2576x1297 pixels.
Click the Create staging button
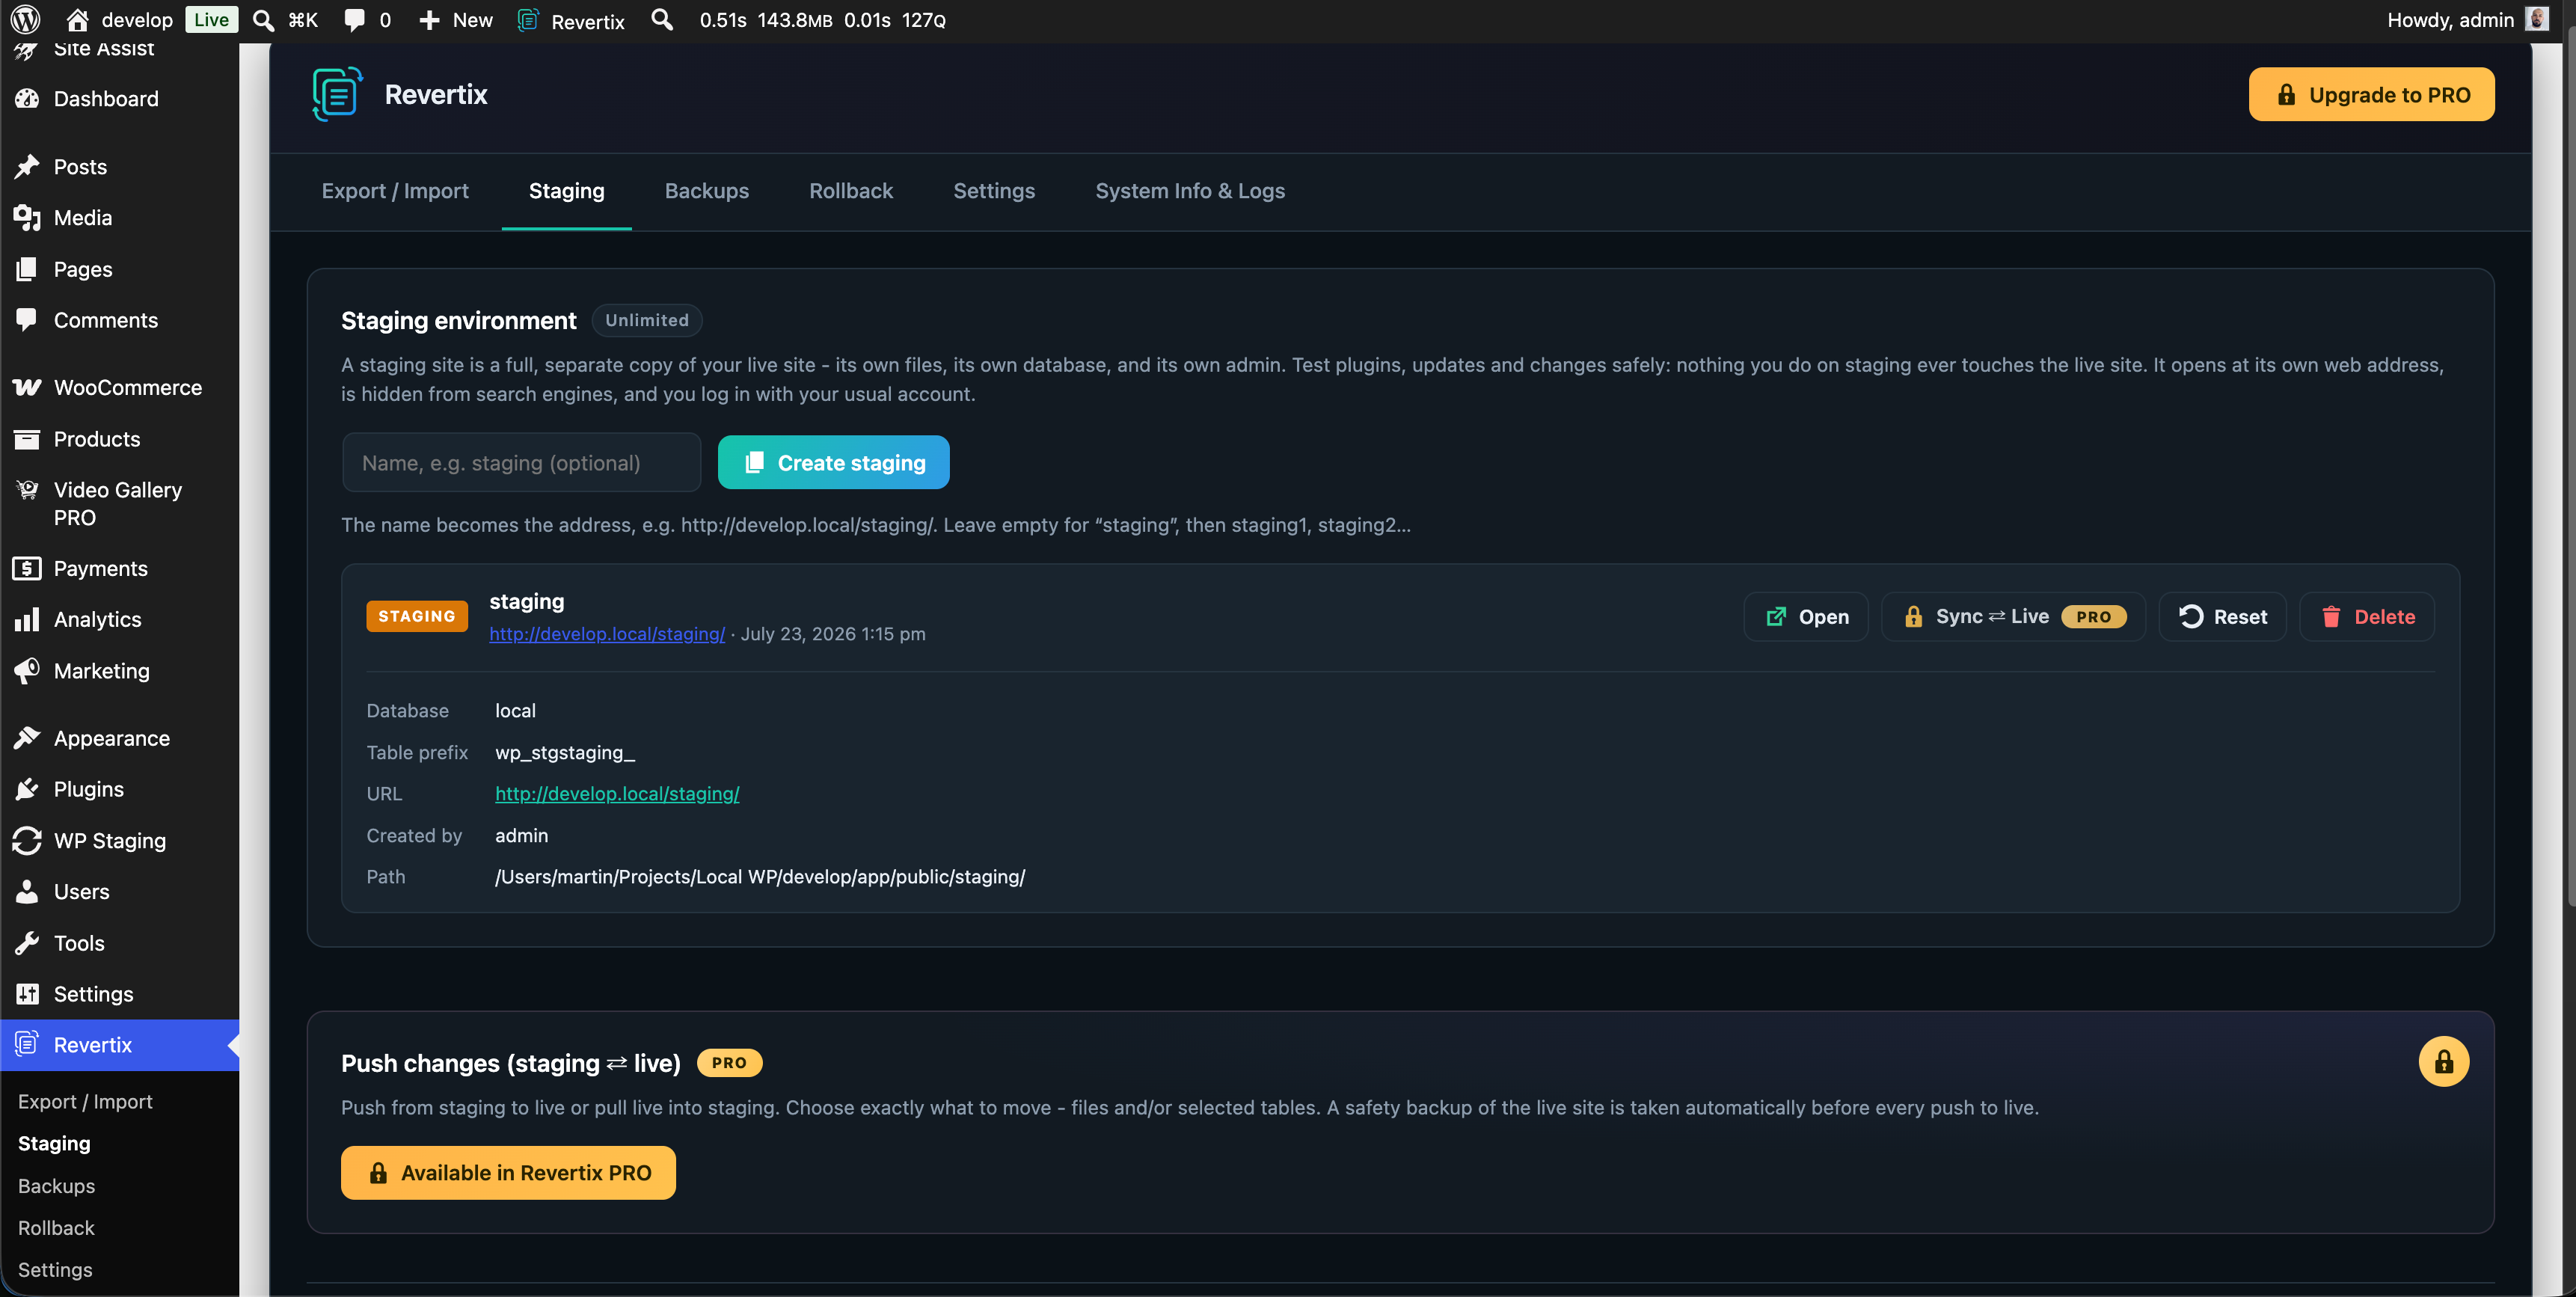(833, 462)
